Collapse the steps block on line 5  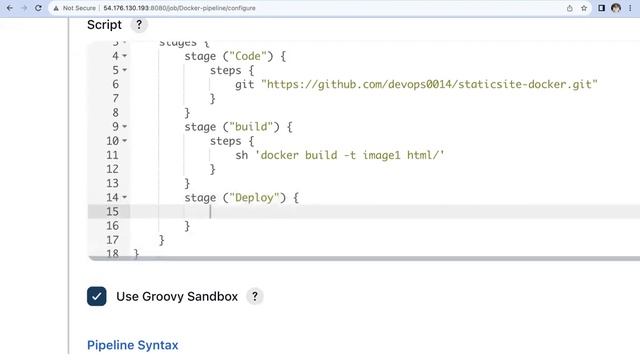tap(124, 70)
